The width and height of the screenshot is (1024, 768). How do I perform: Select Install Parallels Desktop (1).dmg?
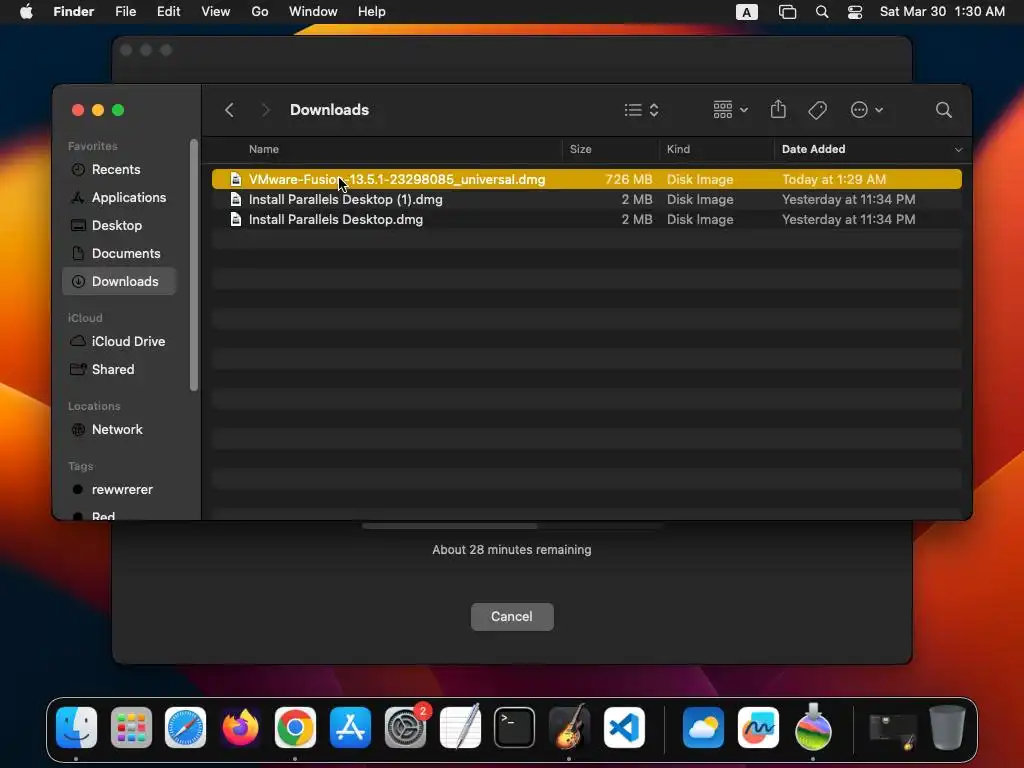[x=586, y=199]
